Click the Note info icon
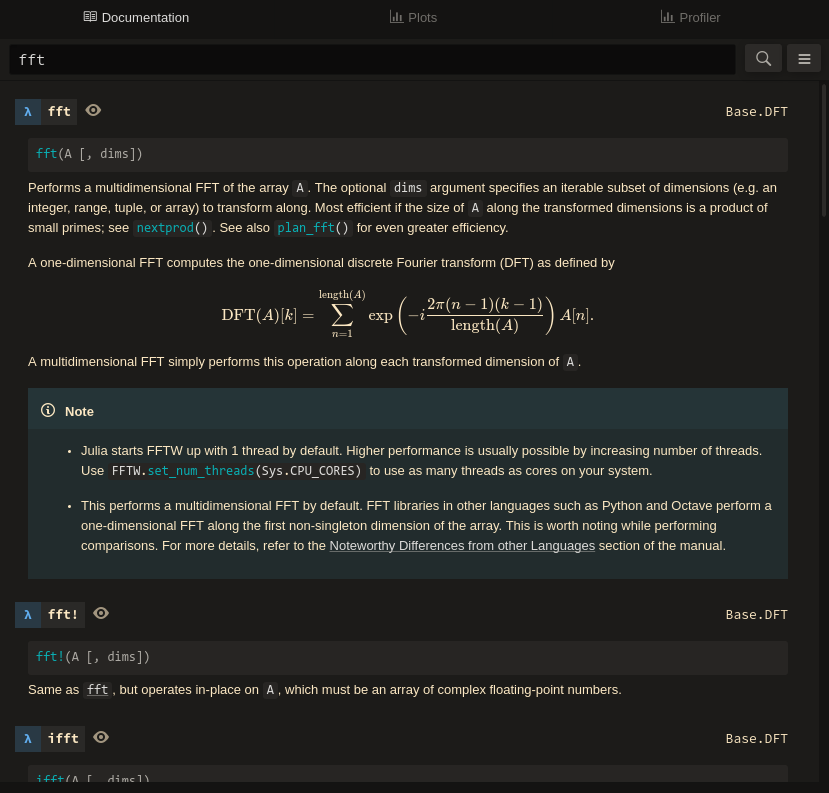 click(48, 410)
